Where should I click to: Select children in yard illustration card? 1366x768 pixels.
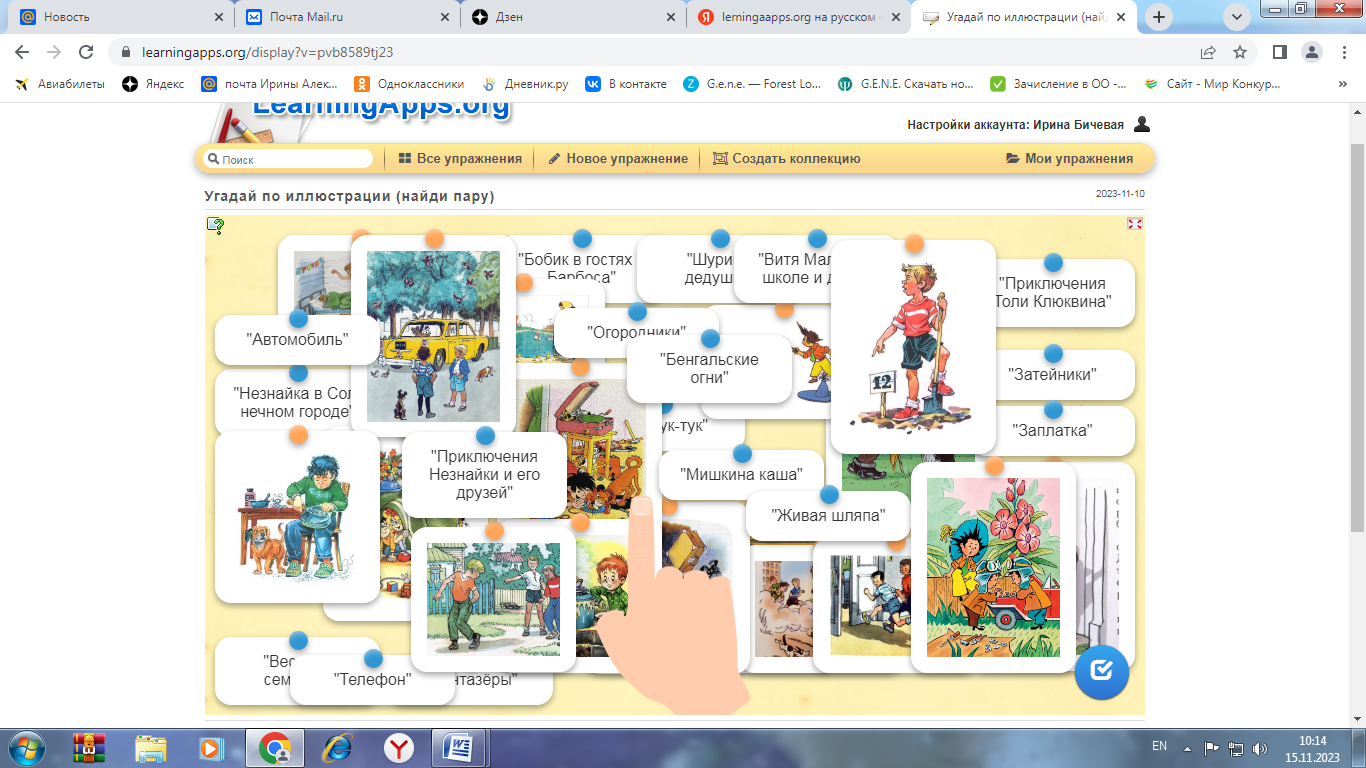pyautogui.click(x=493, y=599)
